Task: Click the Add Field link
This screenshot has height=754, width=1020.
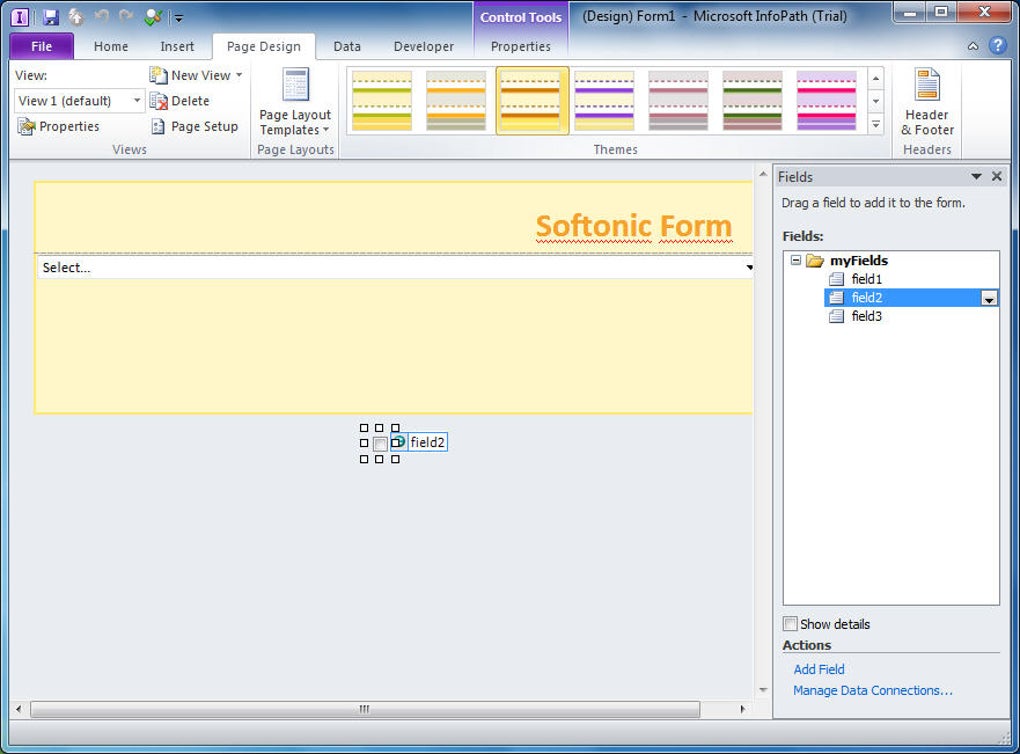Action: click(x=818, y=669)
